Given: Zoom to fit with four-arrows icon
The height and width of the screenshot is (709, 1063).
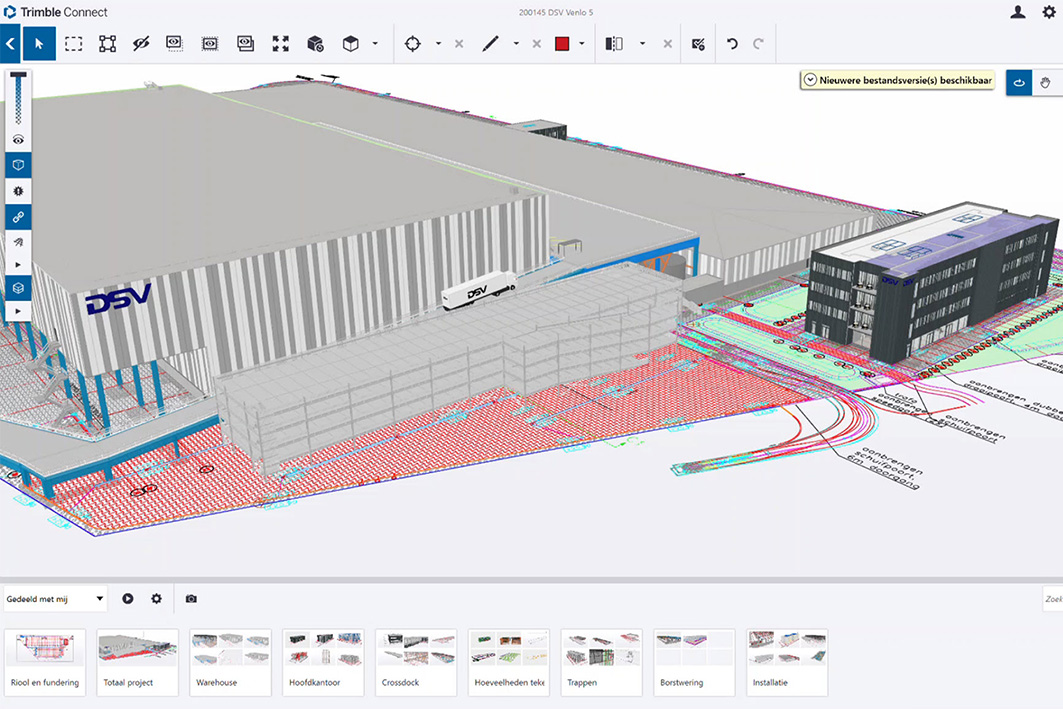Looking at the screenshot, I should coord(281,44).
